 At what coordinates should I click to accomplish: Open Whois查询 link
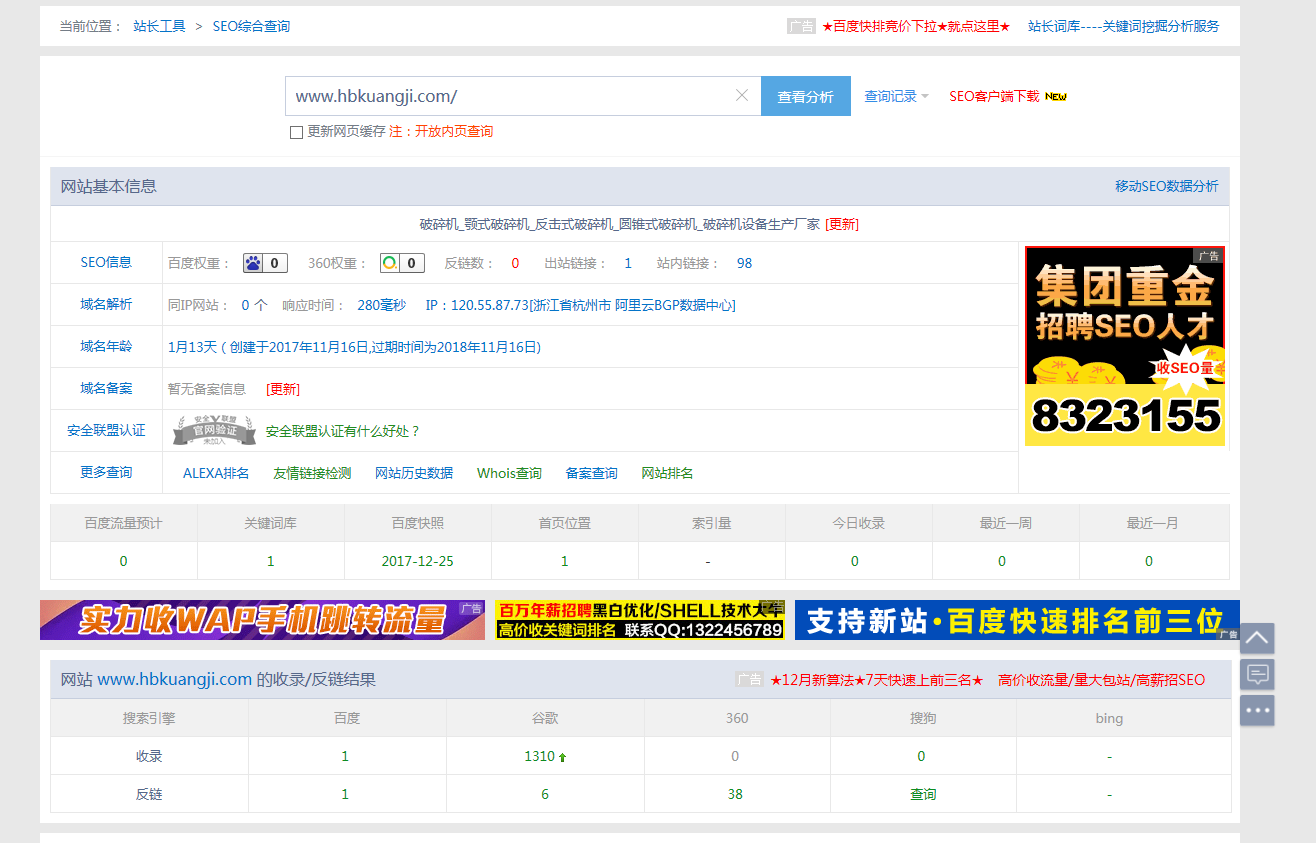[509, 473]
